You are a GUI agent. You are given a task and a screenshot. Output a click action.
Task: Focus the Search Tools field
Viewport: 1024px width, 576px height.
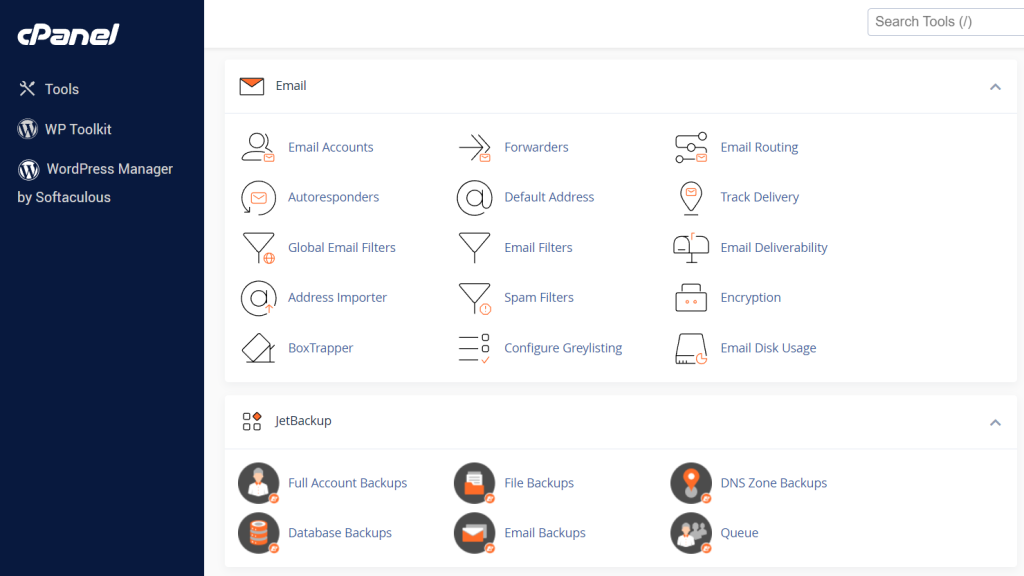946,22
